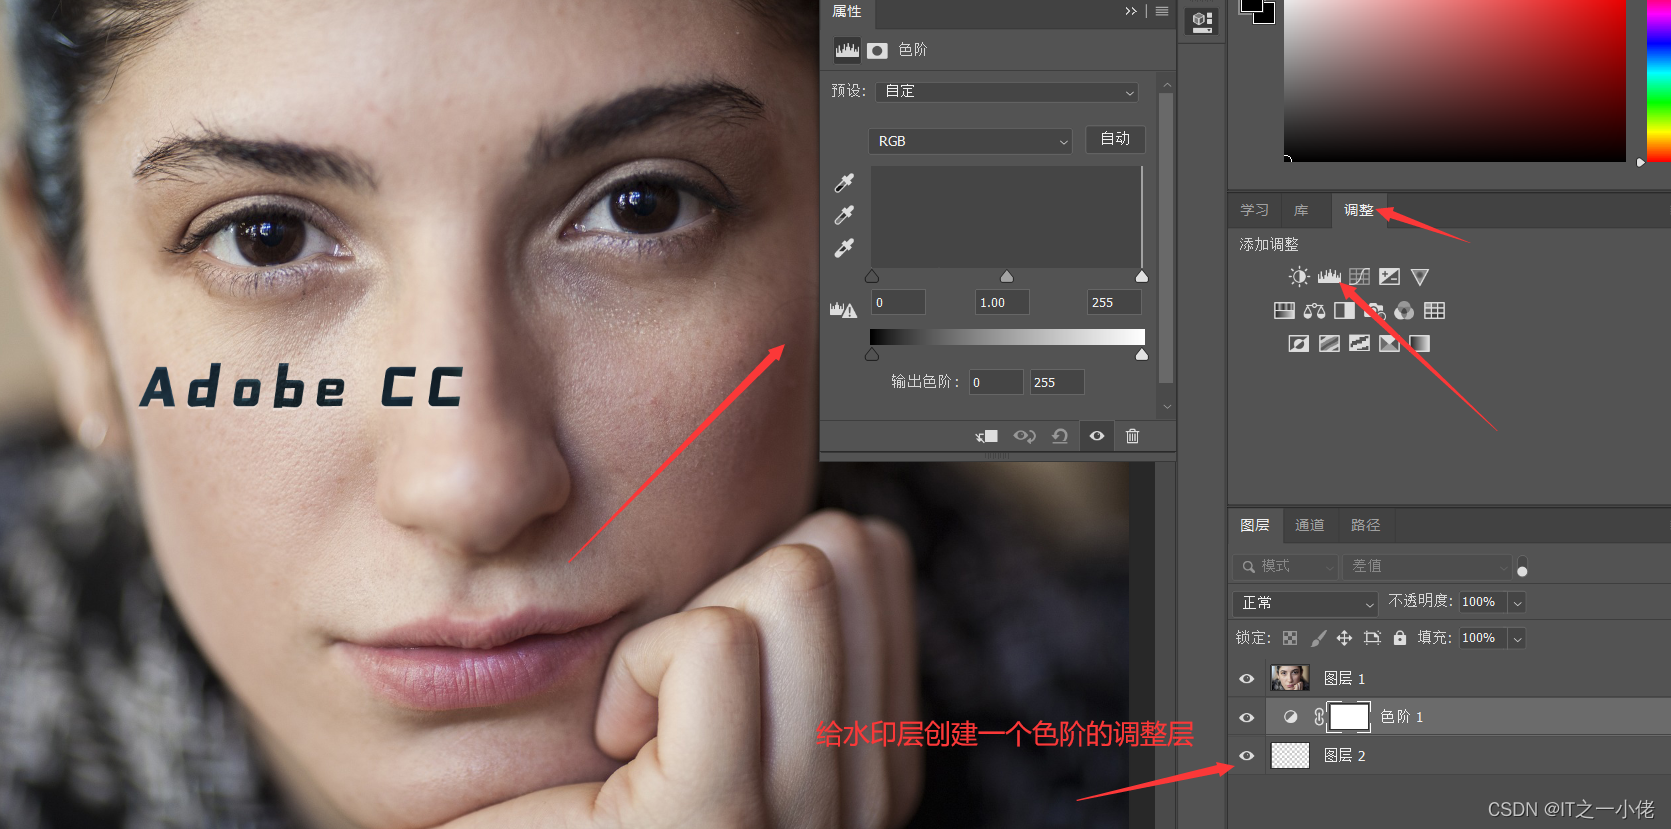Add a Vibrance adjustment
The image size is (1671, 829).
1419,277
